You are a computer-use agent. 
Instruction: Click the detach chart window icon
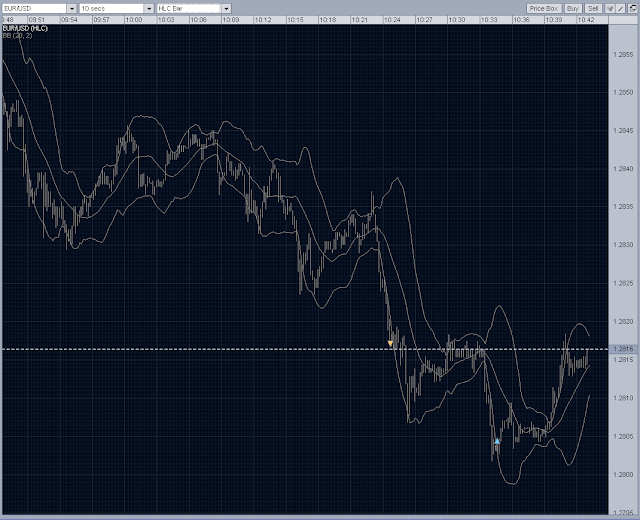coord(632,8)
